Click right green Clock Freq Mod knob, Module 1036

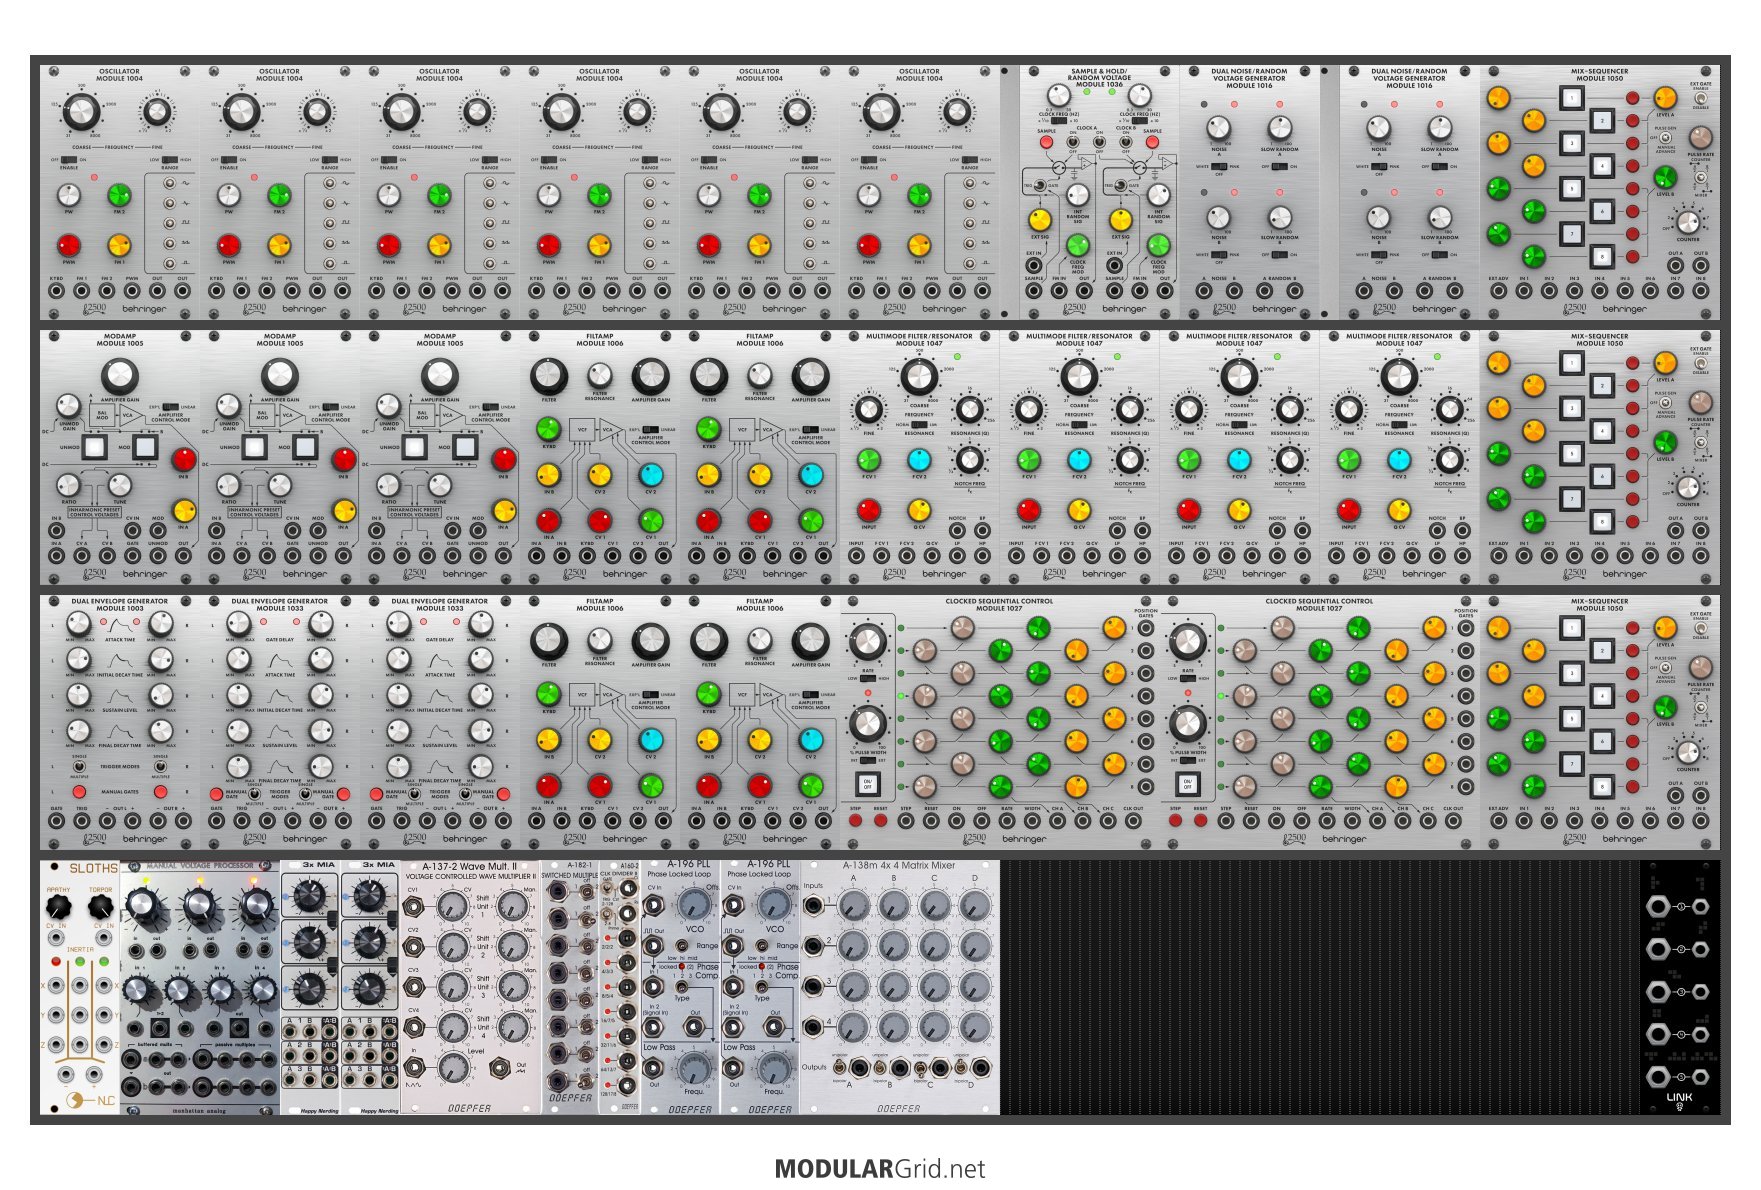[x=1158, y=244]
